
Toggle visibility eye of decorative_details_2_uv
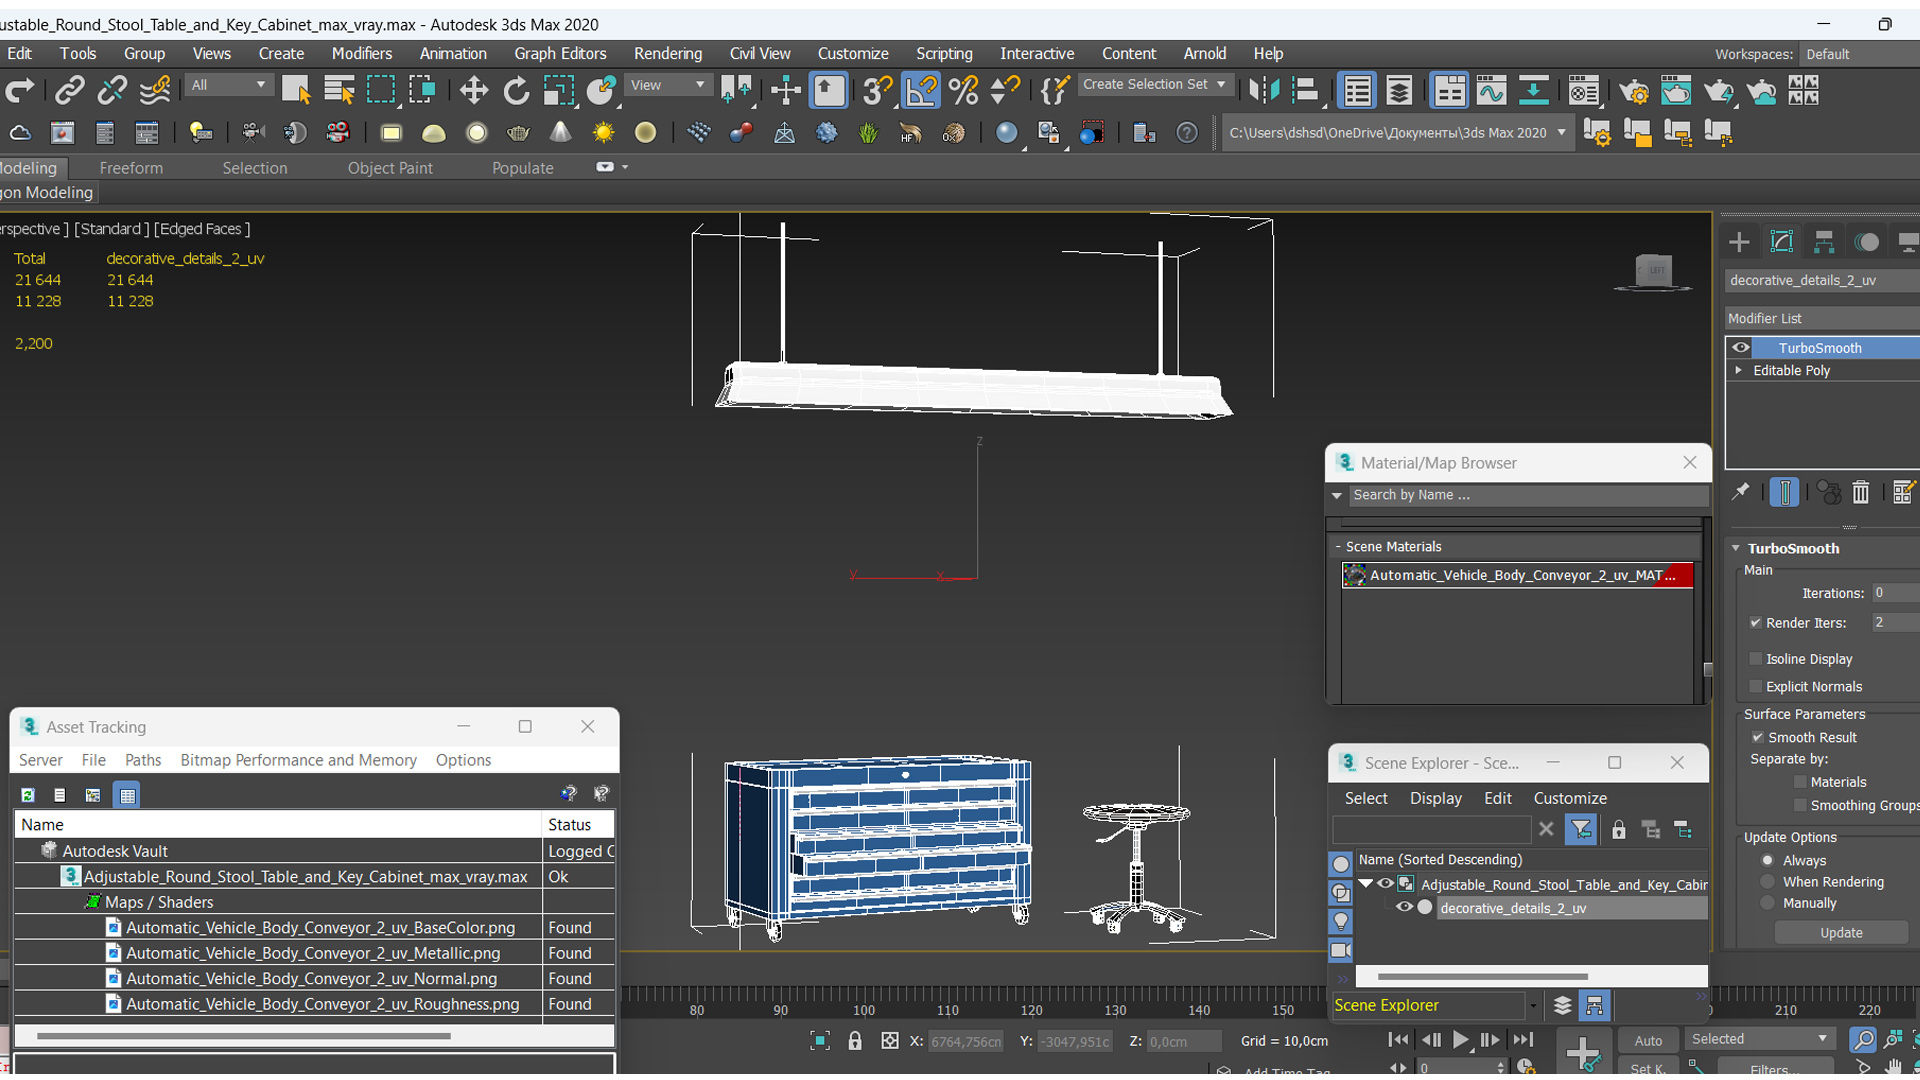click(1404, 908)
